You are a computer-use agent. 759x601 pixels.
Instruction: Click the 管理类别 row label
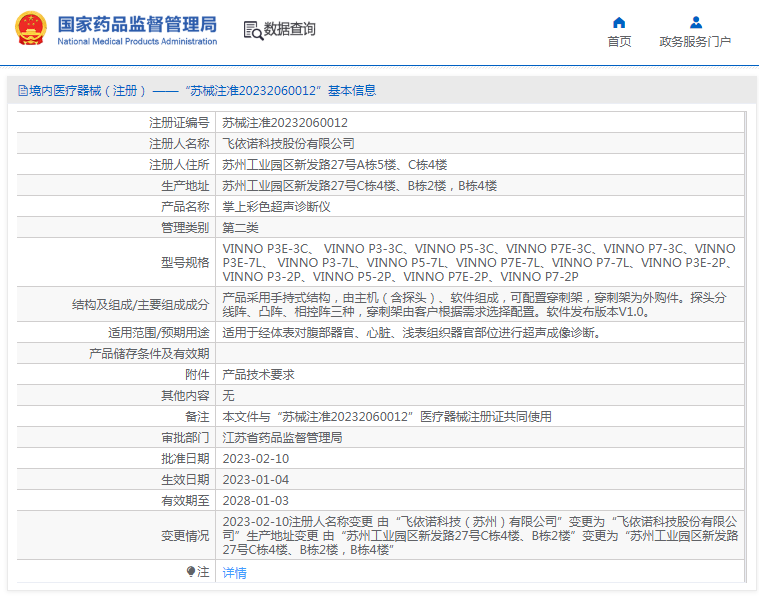point(185,227)
